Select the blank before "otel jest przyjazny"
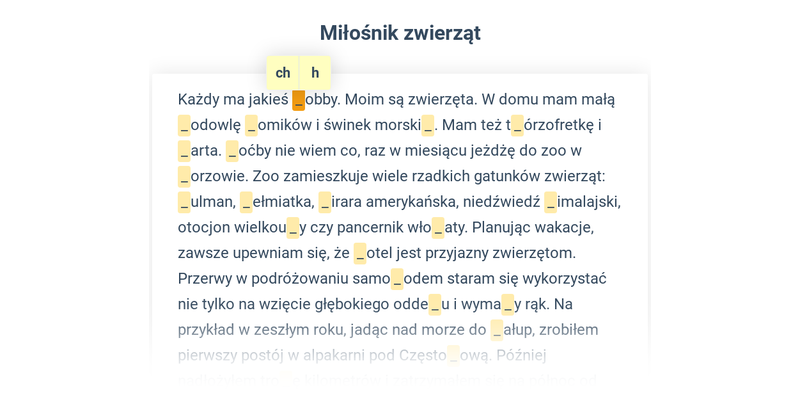The image size is (800, 400). (360, 254)
